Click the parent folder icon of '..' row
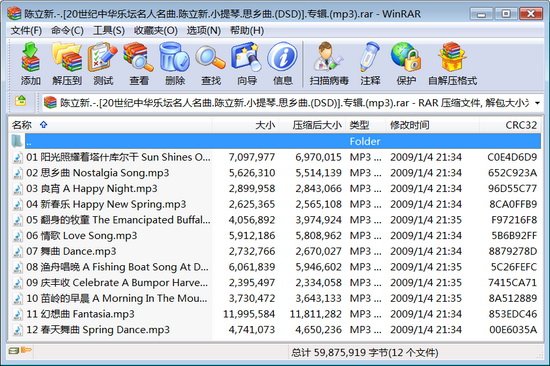 pyautogui.click(x=17, y=141)
